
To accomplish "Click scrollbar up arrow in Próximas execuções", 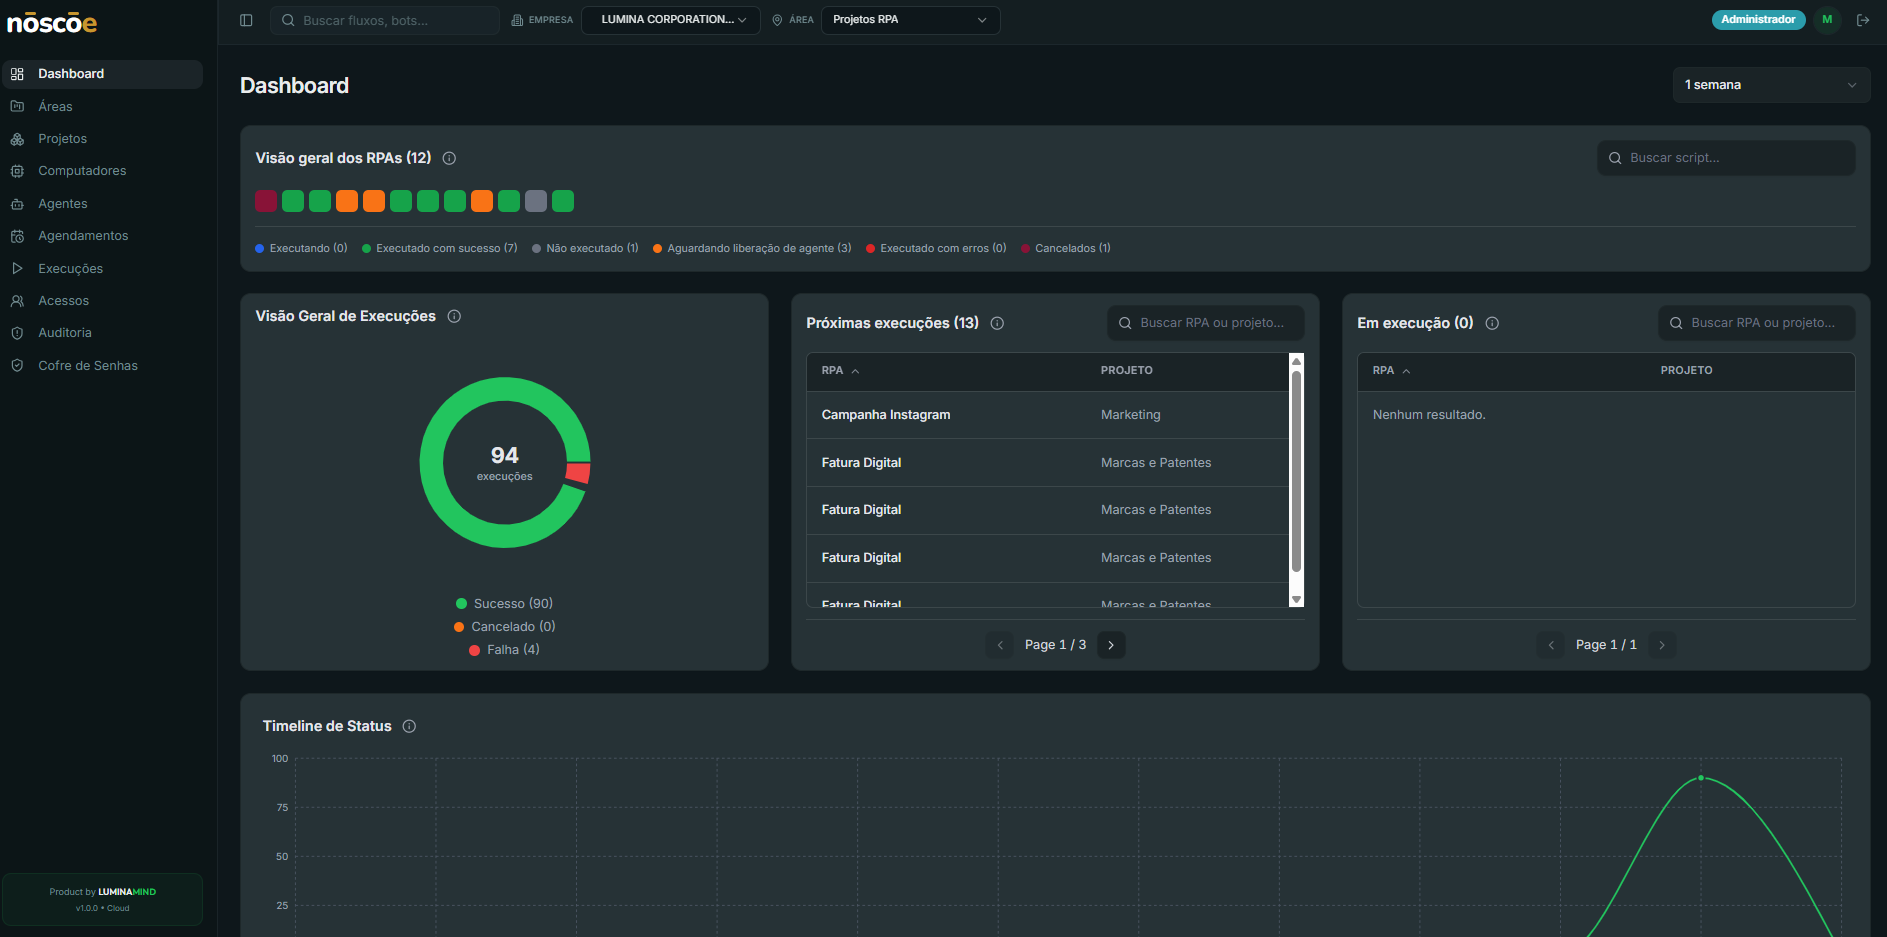I will tap(1296, 361).
